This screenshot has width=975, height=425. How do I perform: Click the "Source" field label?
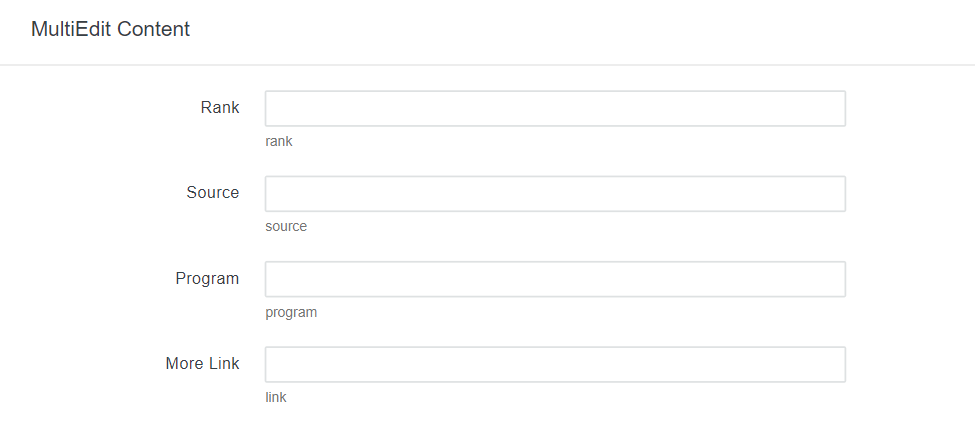pyautogui.click(x=213, y=192)
